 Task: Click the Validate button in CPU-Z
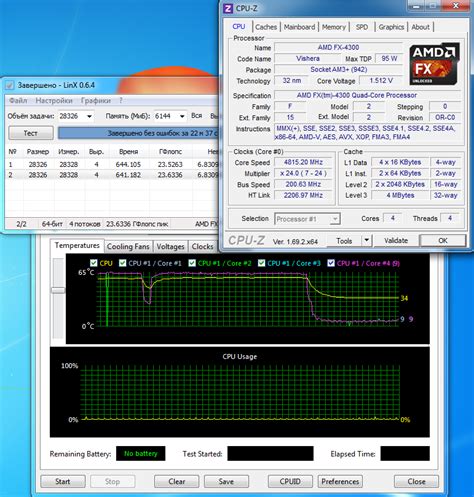pos(396,240)
